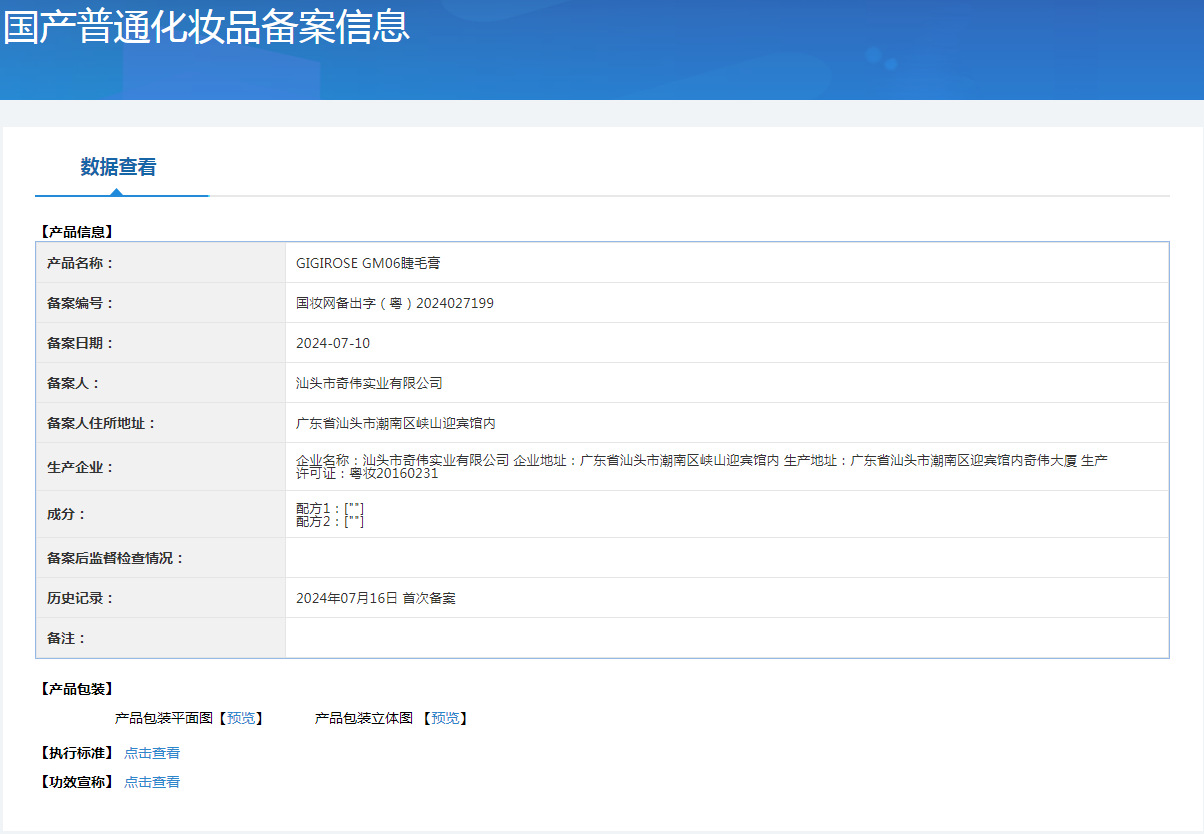This screenshot has width=1204, height=834.
Task: Click the 历史记录 row label
Action: pyautogui.click(x=81, y=598)
